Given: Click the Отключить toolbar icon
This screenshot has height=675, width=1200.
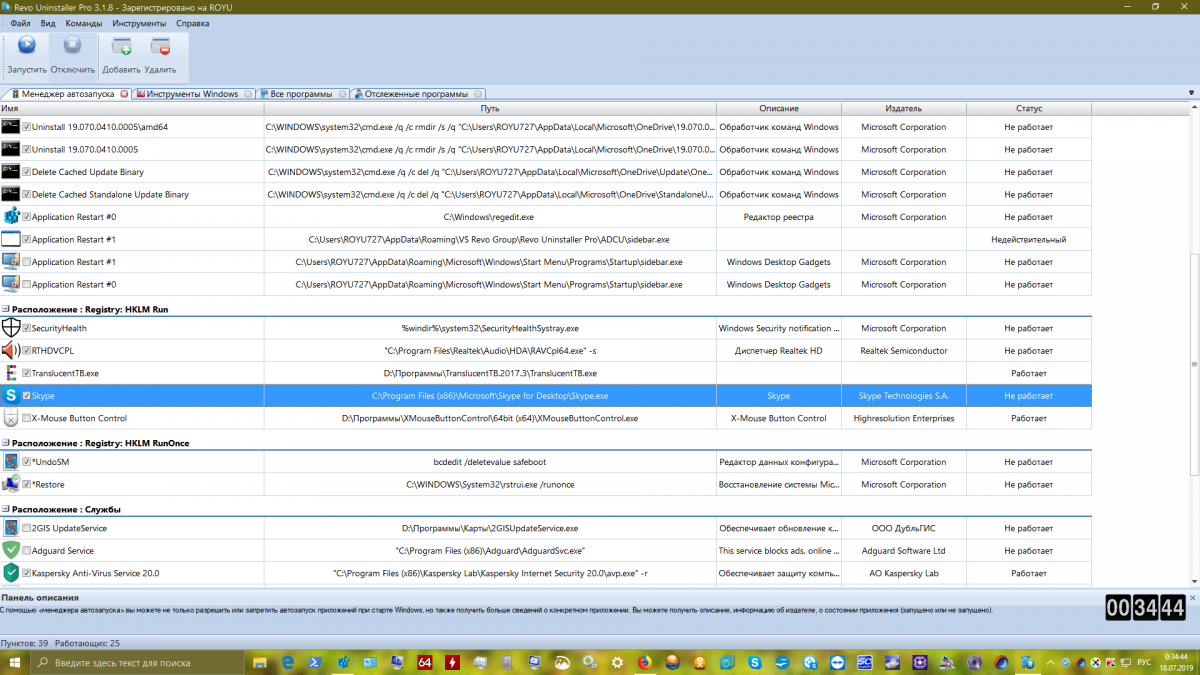Looking at the screenshot, I should [x=72, y=46].
